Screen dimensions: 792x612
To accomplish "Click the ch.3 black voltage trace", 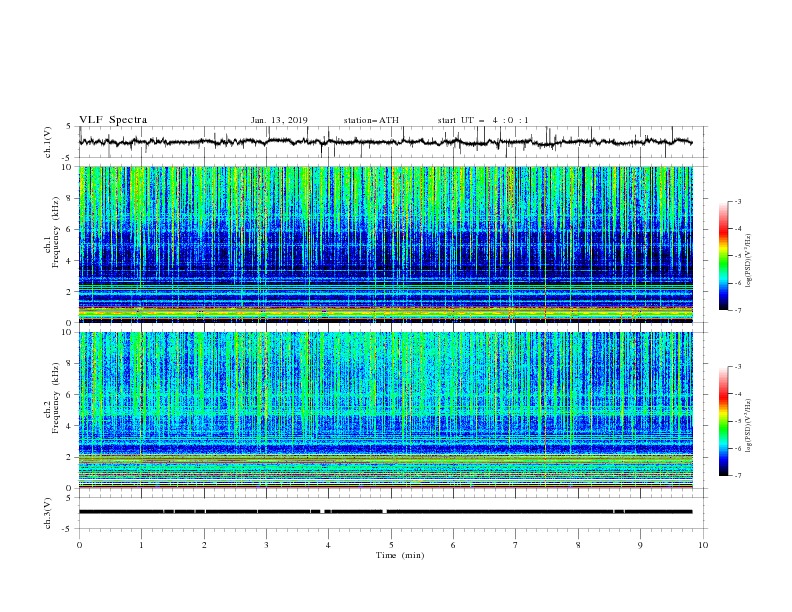I will 386,512.
